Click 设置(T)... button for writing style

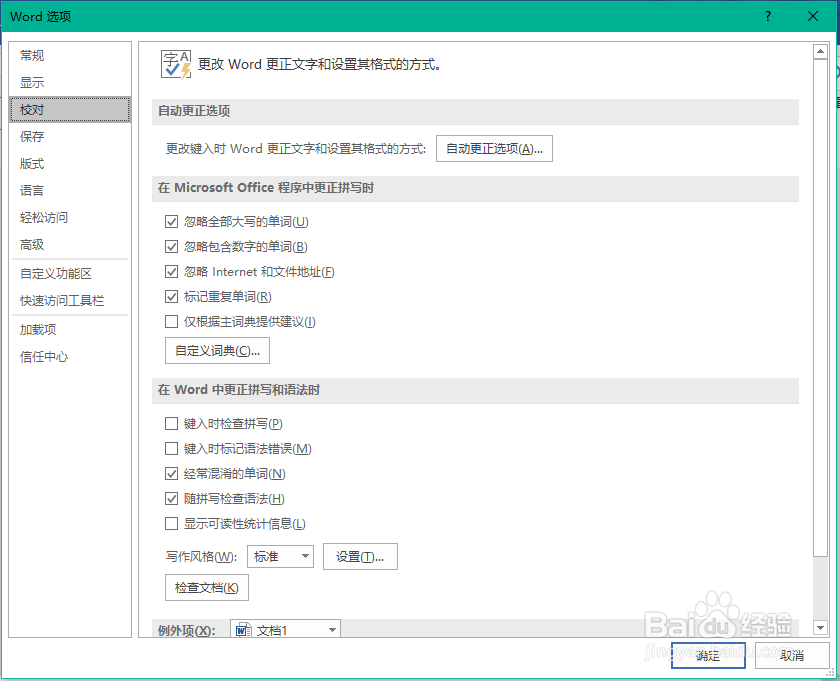360,557
